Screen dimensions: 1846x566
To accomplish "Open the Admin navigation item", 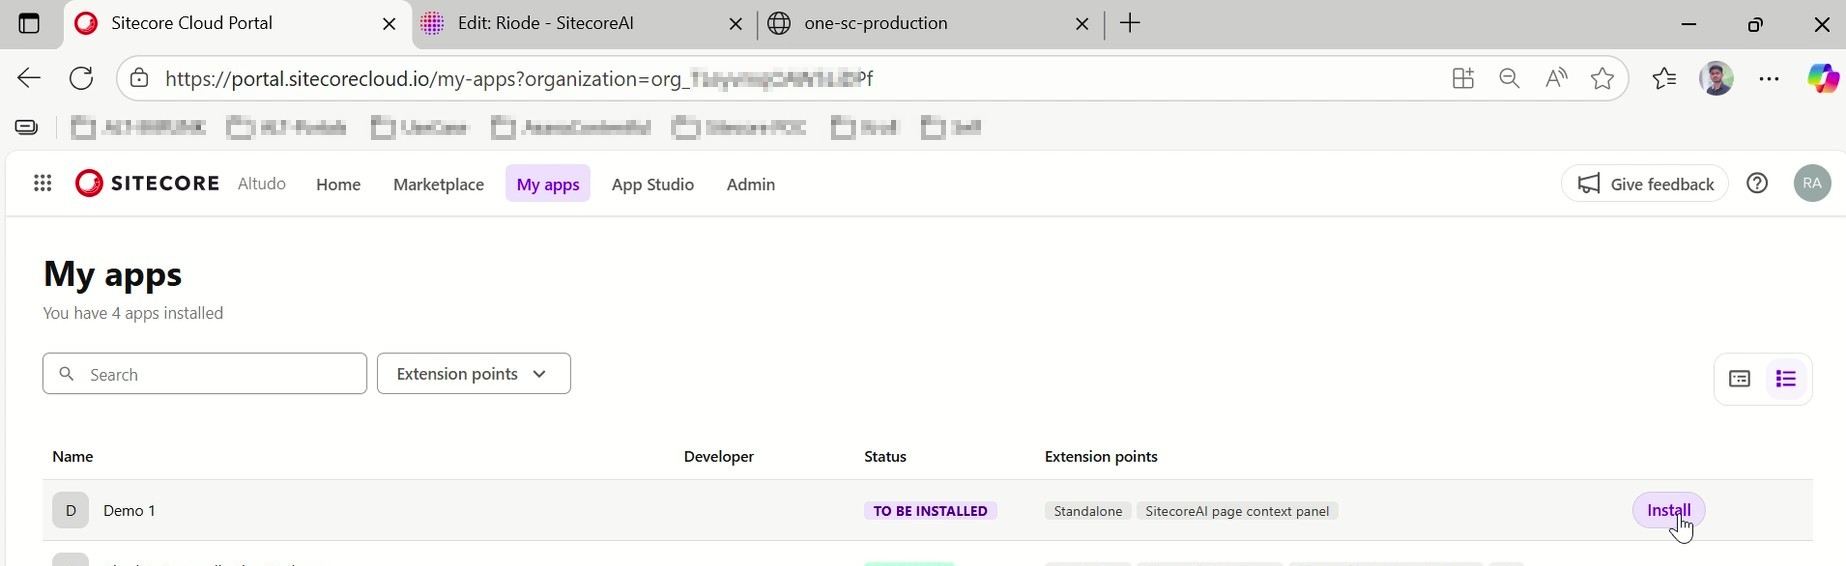I will (x=750, y=184).
